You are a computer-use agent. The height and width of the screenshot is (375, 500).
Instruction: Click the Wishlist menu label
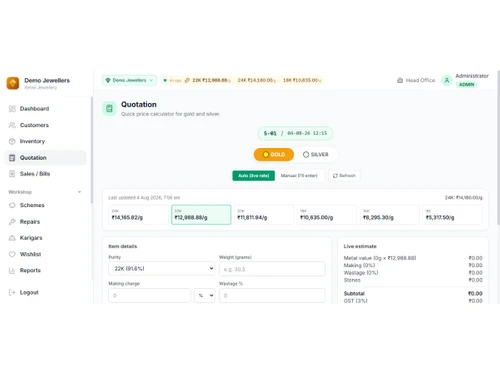[x=30, y=254]
